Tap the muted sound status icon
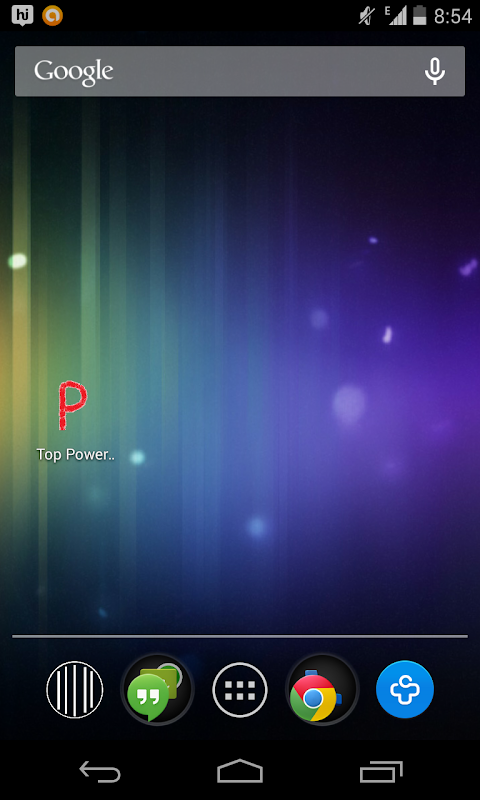 pos(367,16)
